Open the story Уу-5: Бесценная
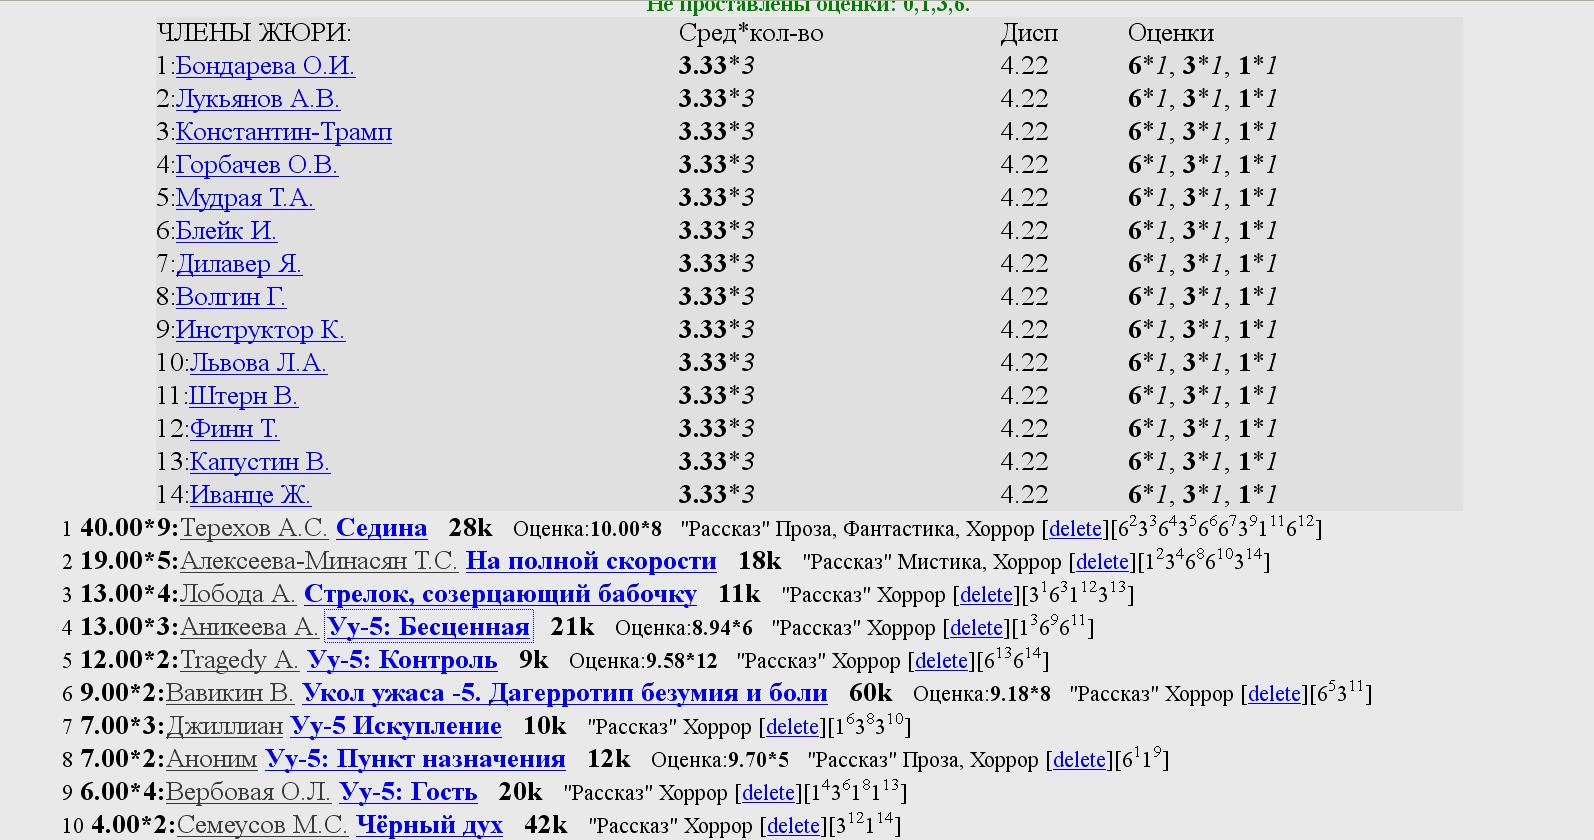1594x840 pixels. click(x=429, y=627)
